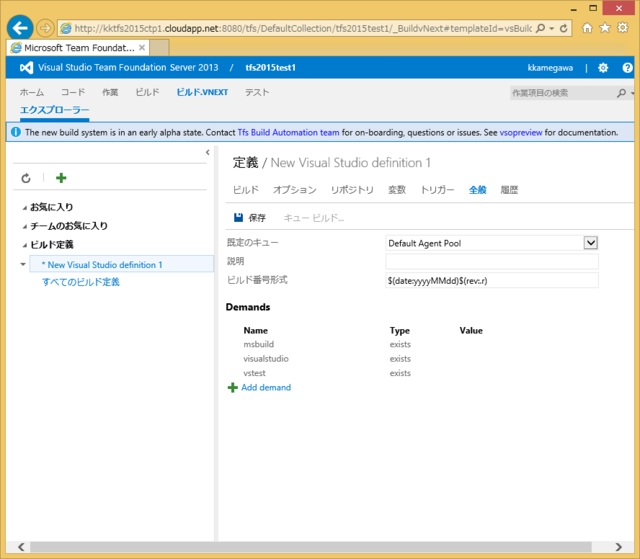Image resolution: width=640 pixels, height=559 pixels.
Task: Open TFS administration gear in blue header
Action: [603, 68]
